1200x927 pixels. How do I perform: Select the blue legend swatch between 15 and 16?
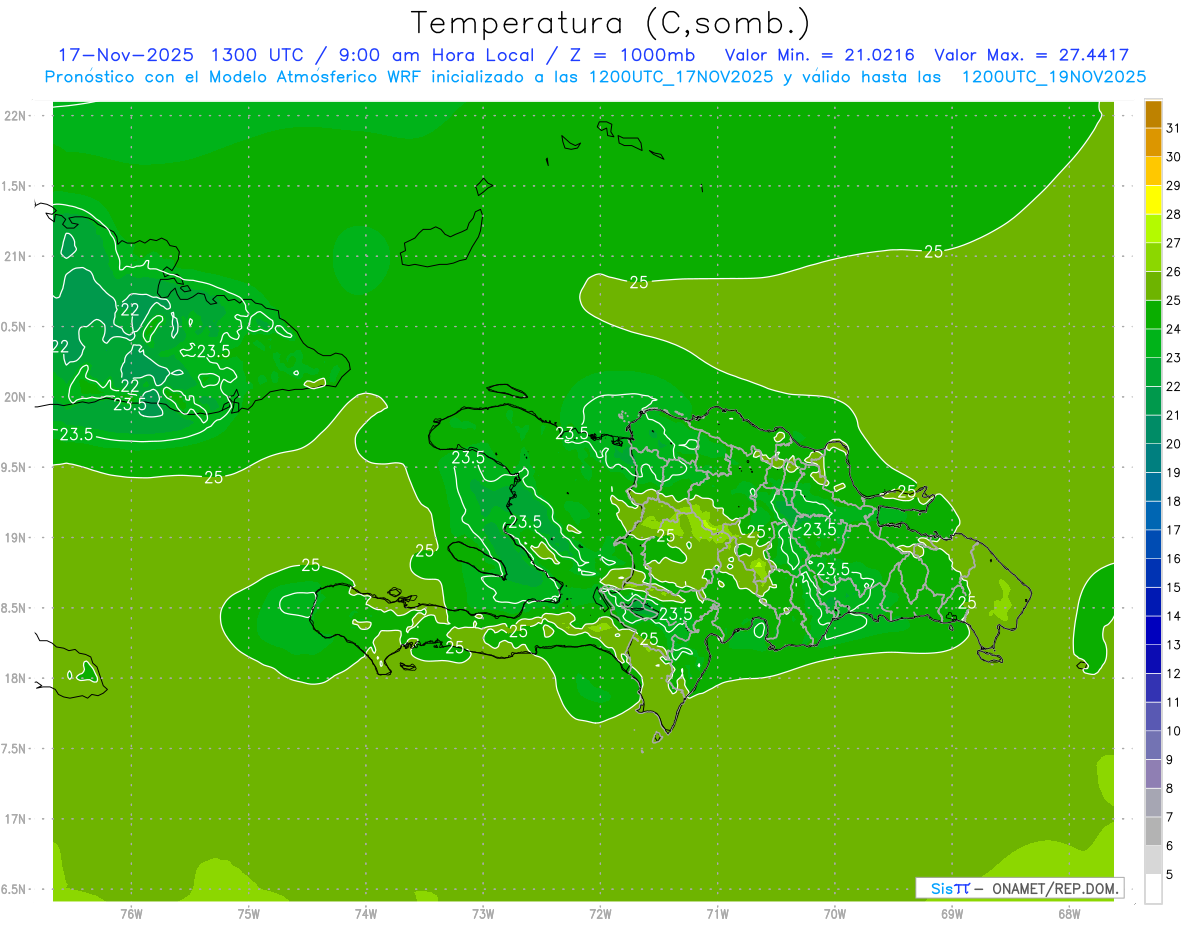pyautogui.click(x=1153, y=573)
